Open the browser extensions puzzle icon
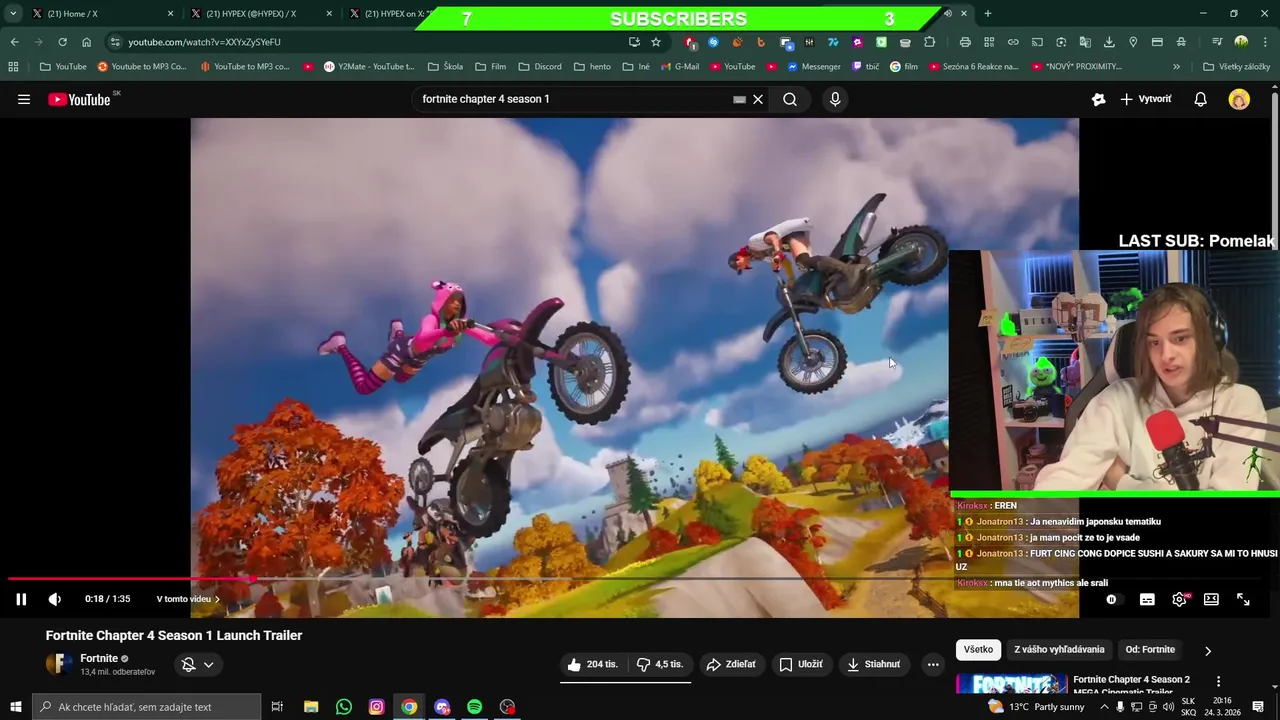The width and height of the screenshot is (1280, 720). point(929,42)
